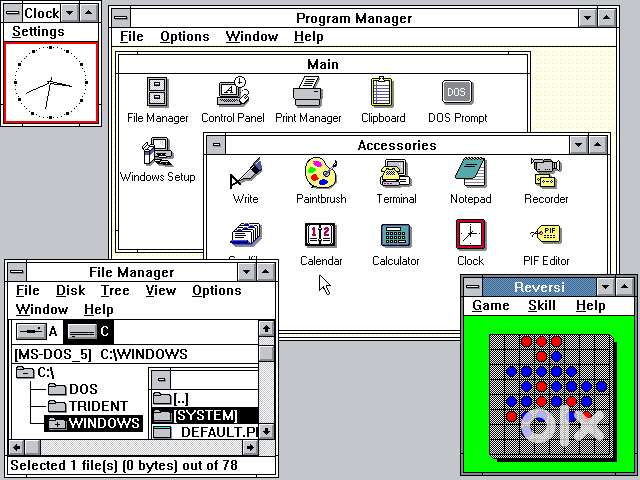This screenshot has width=640, height=480.
Task: Select the [SYSTEM] folder in file list
Action: [x=204, y=415]
